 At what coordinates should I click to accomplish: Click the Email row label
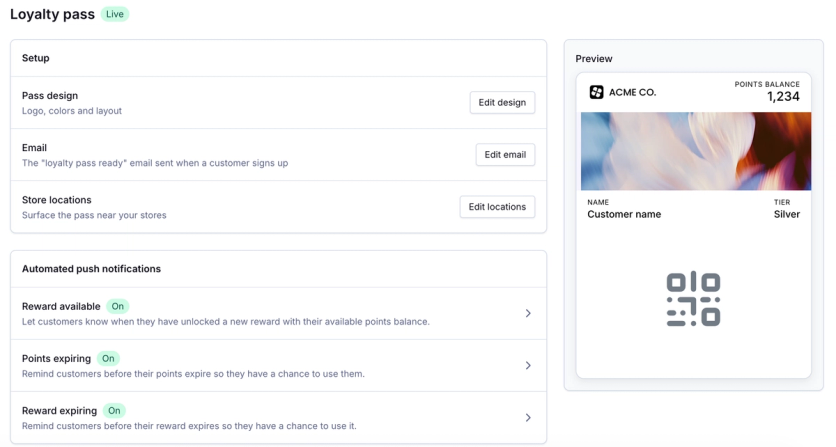point(34,148)
